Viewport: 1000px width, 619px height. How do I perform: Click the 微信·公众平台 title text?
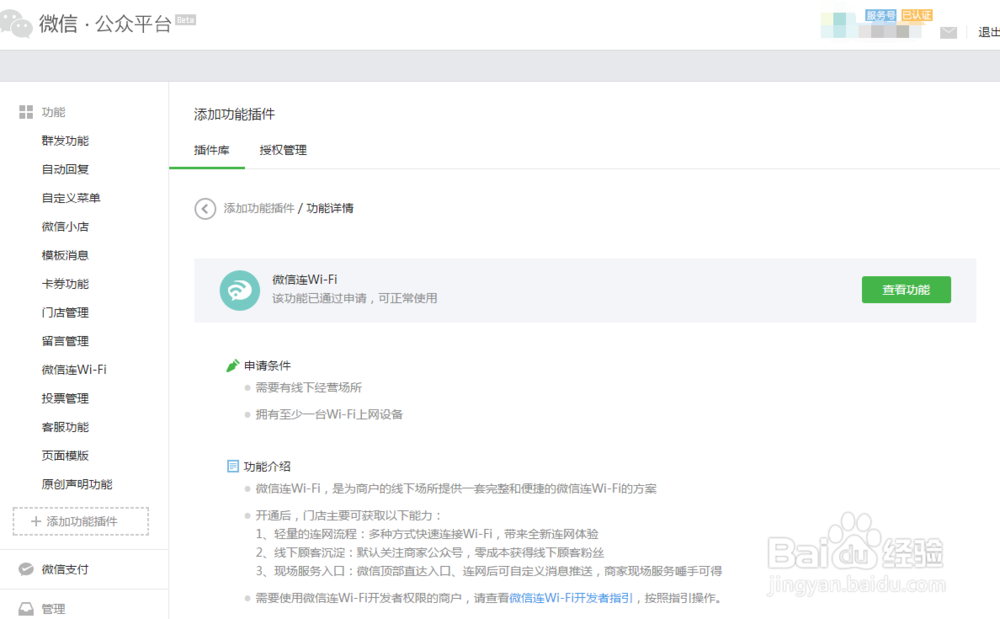coord(105,24)
